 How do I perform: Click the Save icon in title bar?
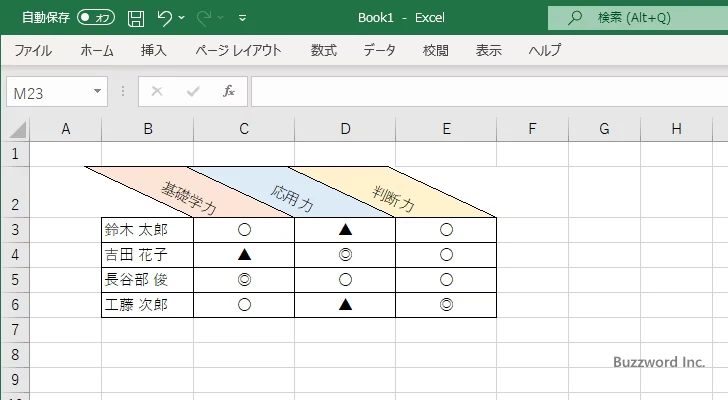(x=136, y=18)
